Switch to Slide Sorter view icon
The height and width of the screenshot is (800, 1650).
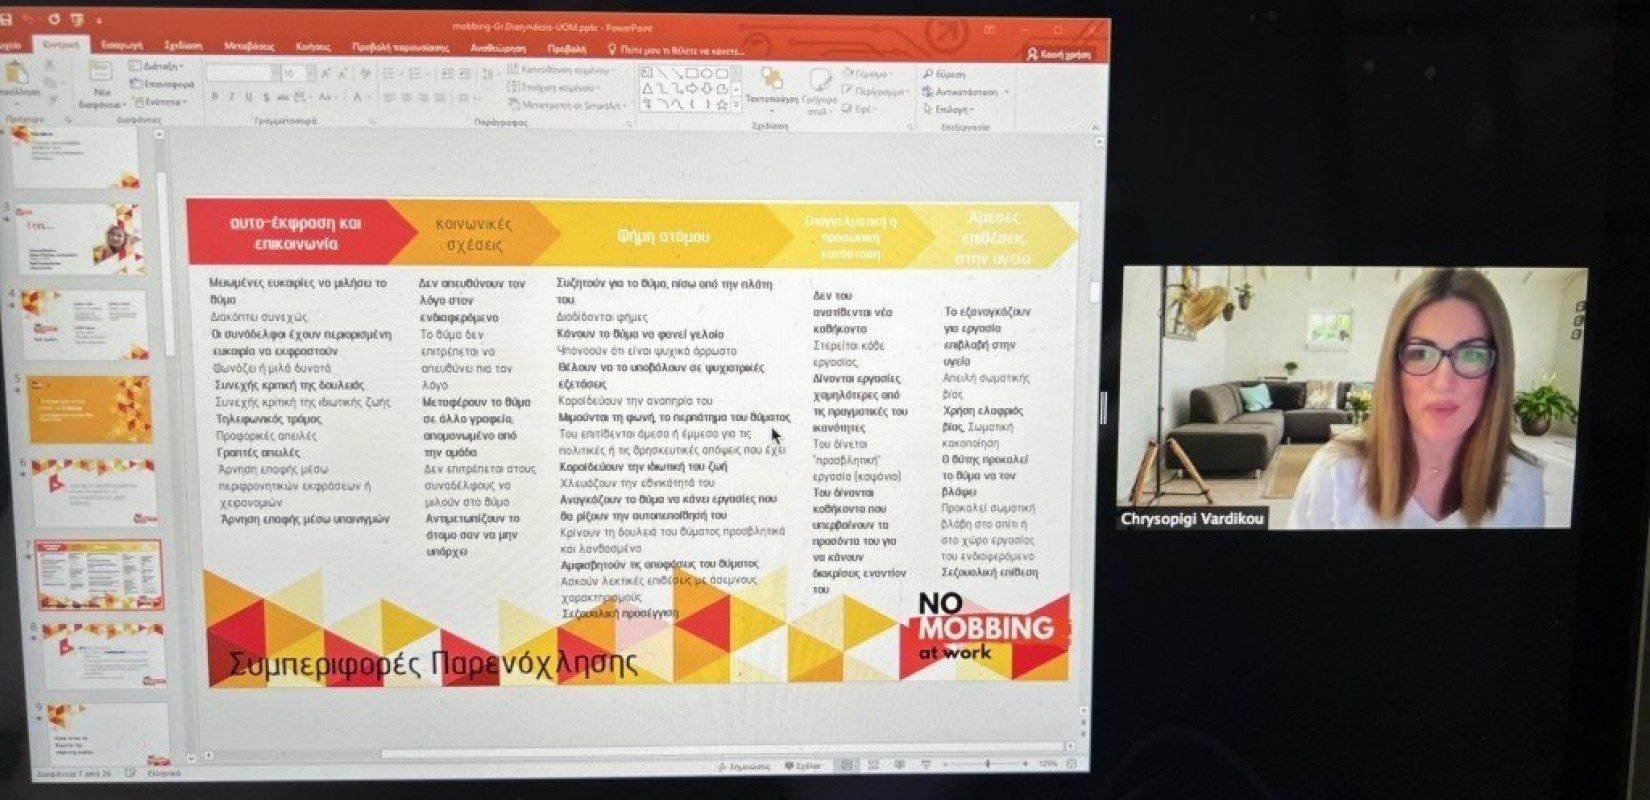click(x=873, y=765)
